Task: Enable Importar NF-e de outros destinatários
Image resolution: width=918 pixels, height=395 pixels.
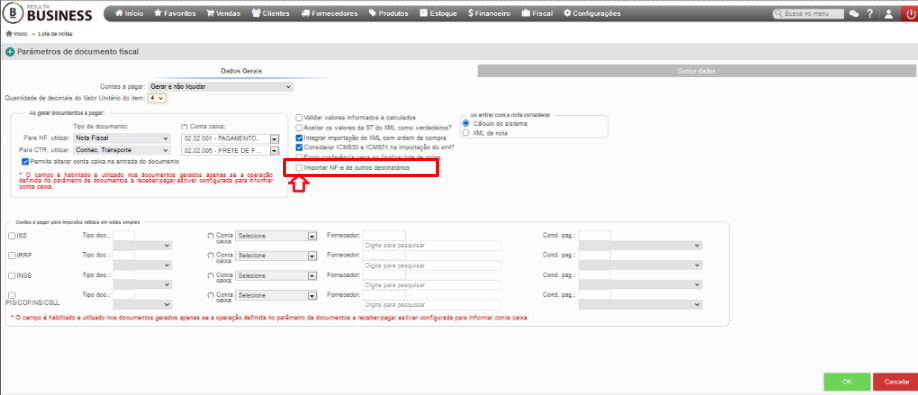Action: click(x=300, y=168)
